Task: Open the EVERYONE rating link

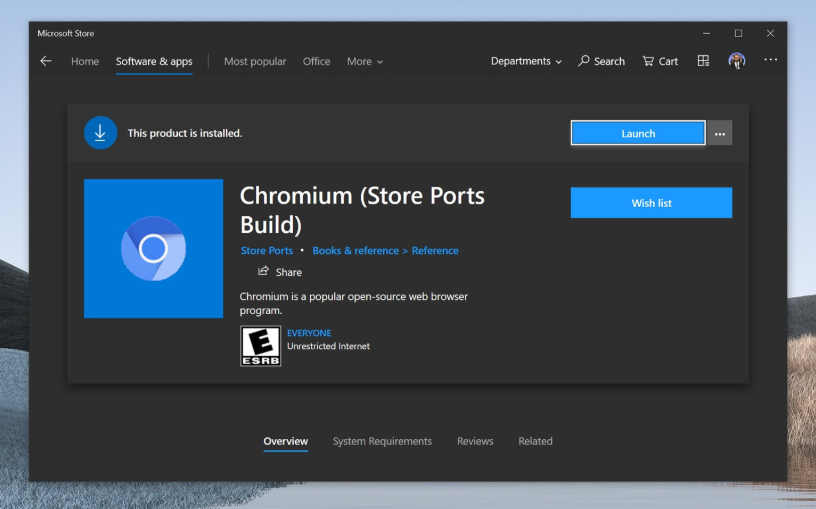Action: click(309, 333)
